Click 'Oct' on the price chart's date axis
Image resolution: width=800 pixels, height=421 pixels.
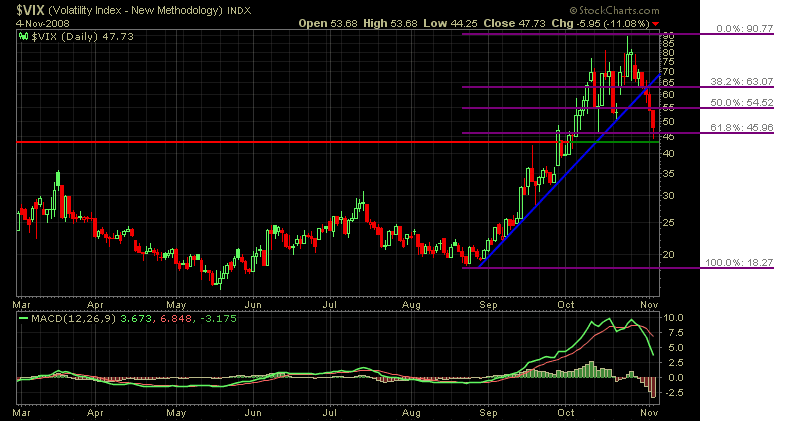pyautogui.click(x=565, y=305)
